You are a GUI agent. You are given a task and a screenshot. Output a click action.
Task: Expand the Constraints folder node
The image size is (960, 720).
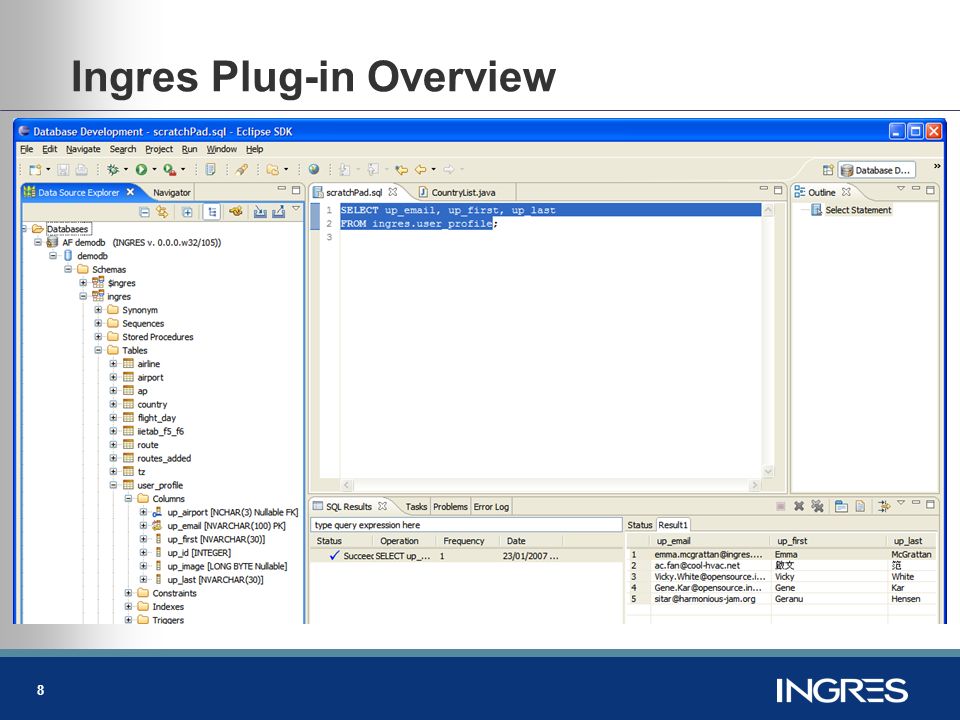129,593
